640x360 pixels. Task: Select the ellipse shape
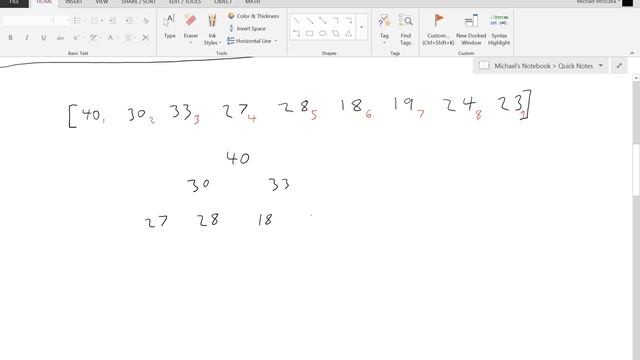pos(323,33)
